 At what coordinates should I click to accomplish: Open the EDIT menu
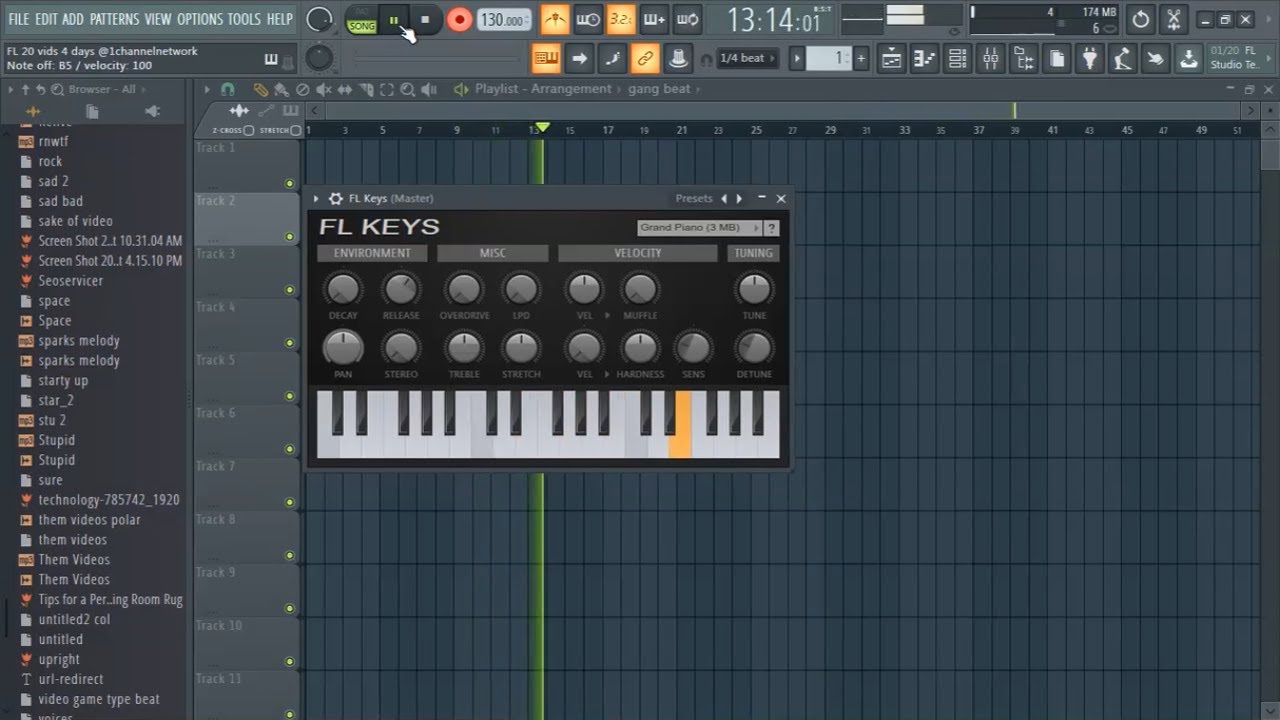[46, 19]
